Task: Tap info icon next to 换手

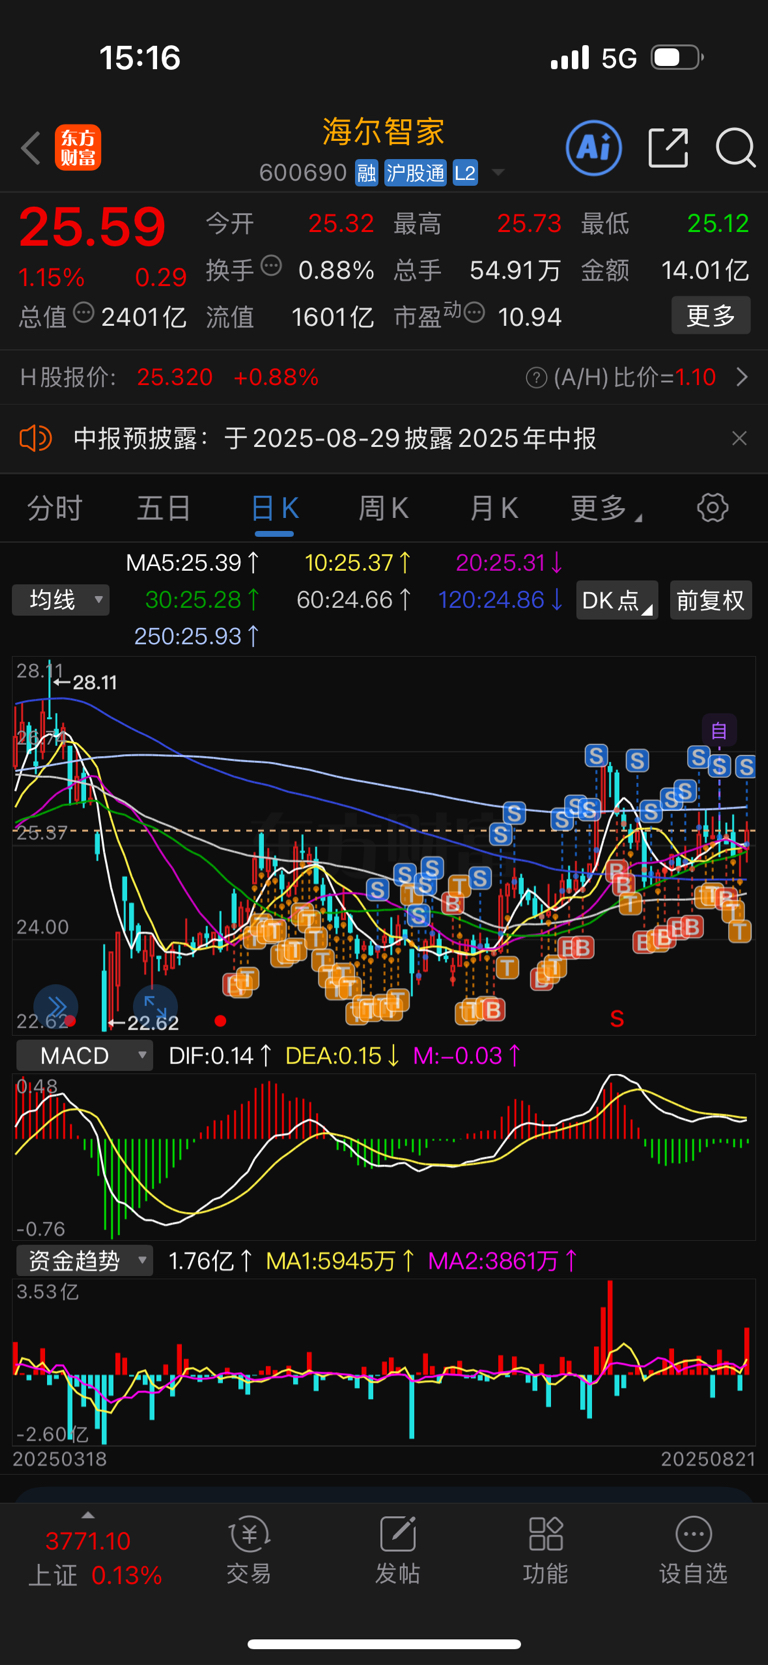Action: [x=271, y=266]
